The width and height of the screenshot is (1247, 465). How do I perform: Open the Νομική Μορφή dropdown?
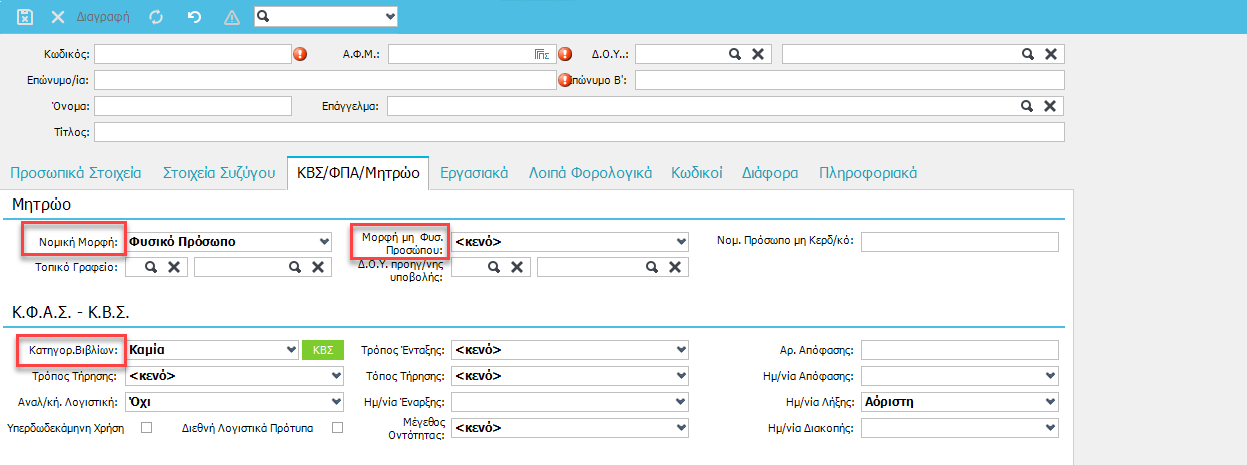point(323,242)
